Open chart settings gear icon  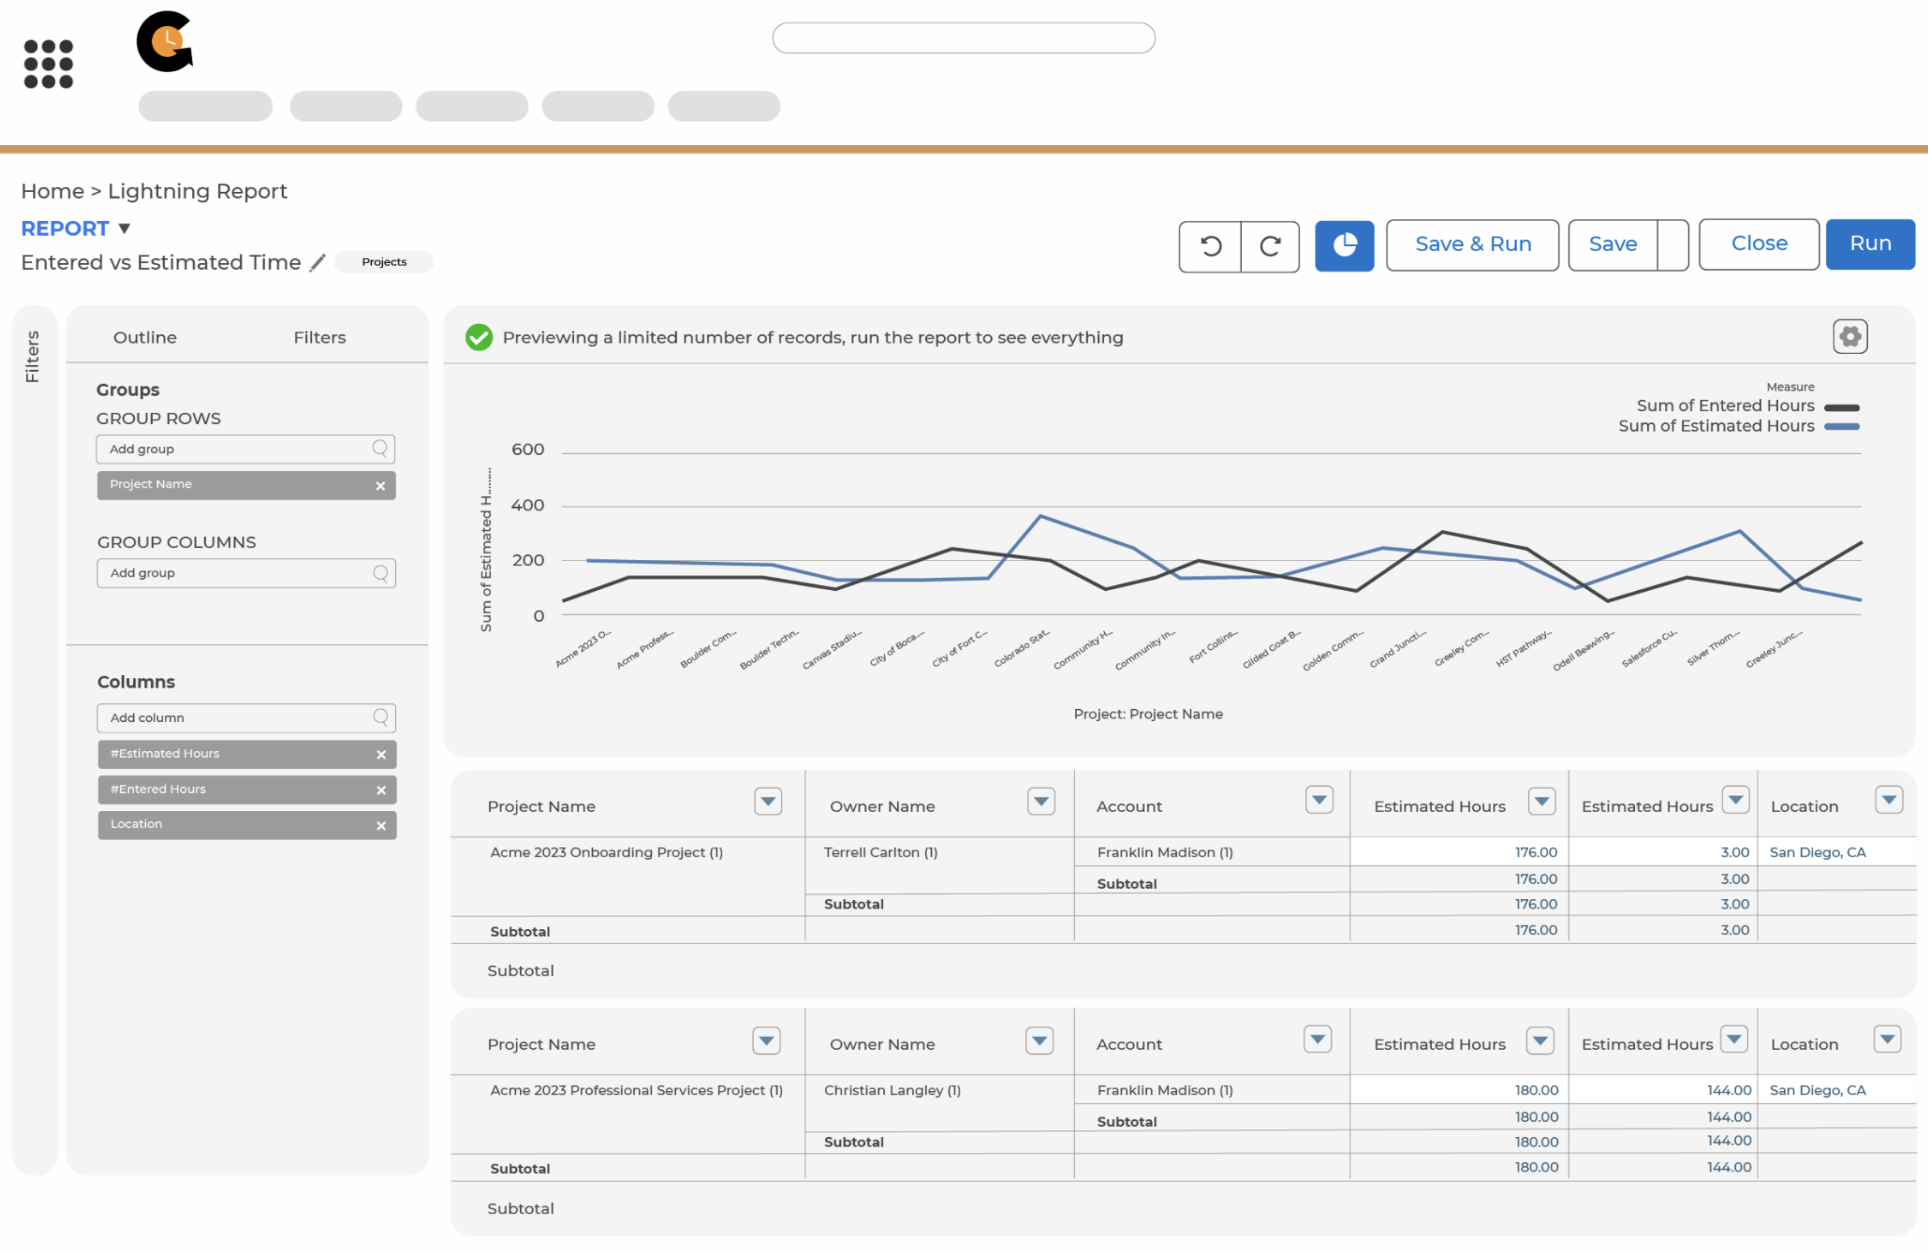[x=1850, y=337]
